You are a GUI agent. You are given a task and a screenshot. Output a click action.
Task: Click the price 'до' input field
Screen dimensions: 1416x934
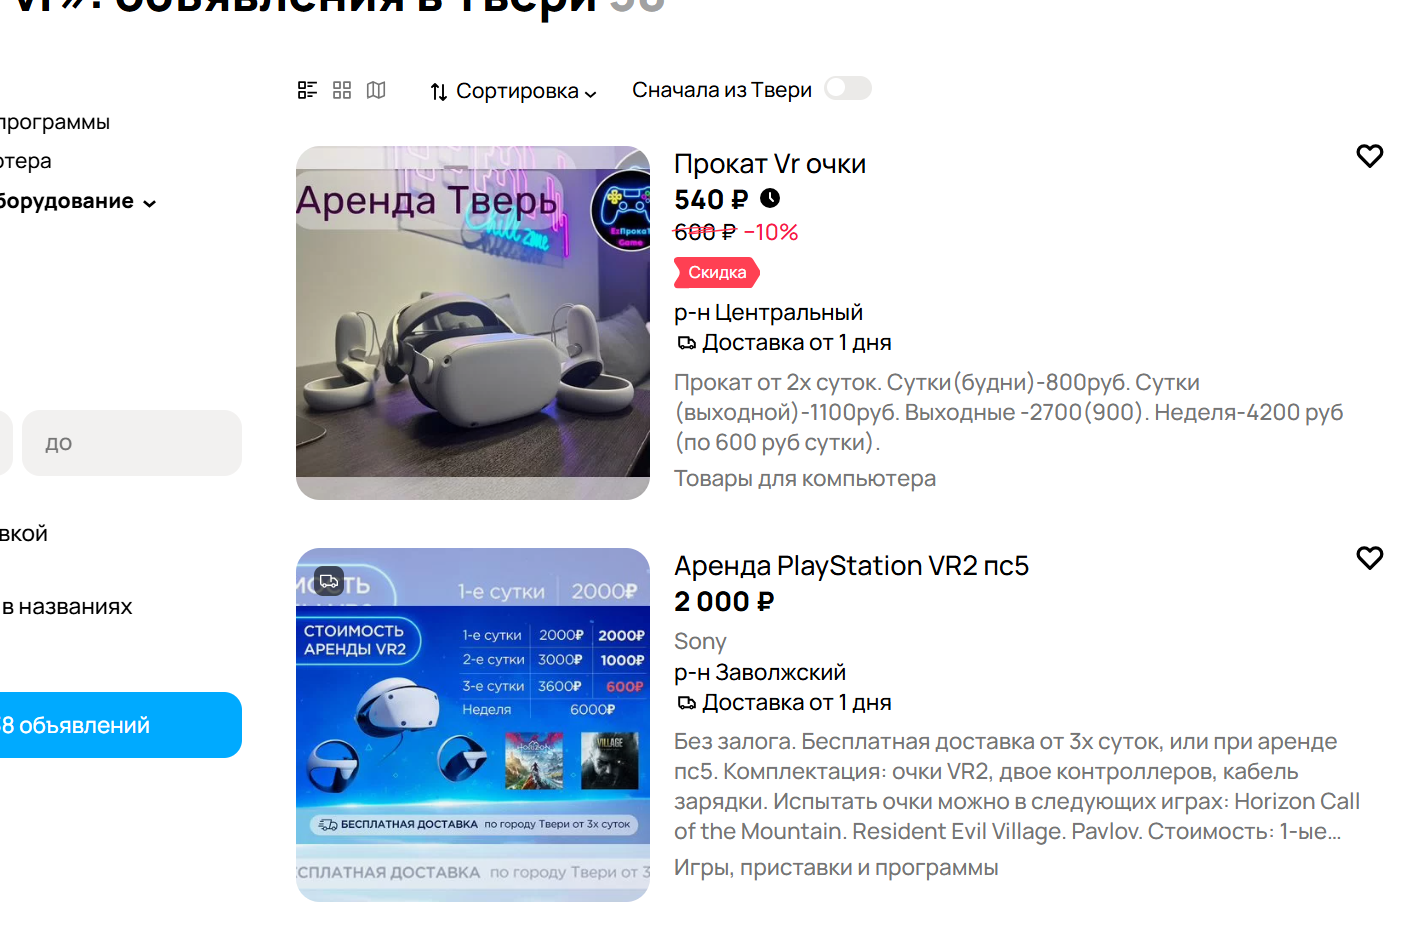point(132,443)
